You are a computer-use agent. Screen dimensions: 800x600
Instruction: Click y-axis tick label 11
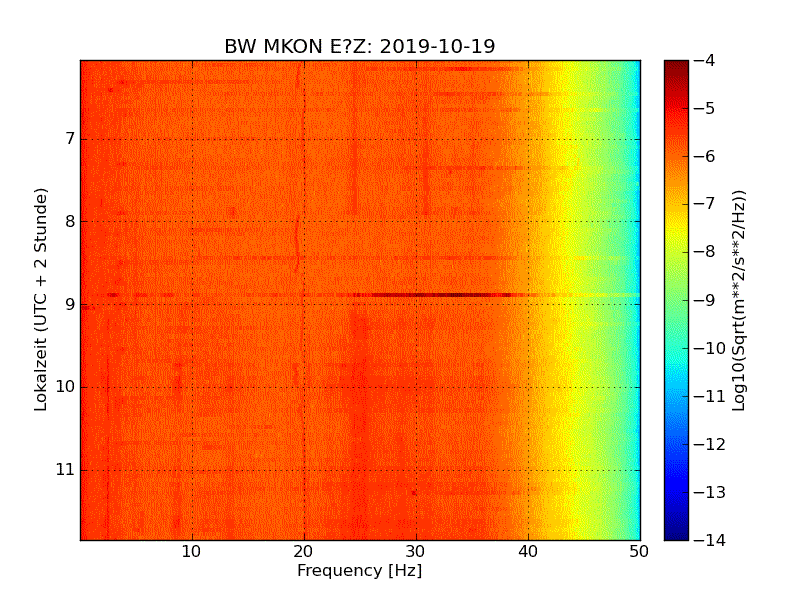coord(65,470)
